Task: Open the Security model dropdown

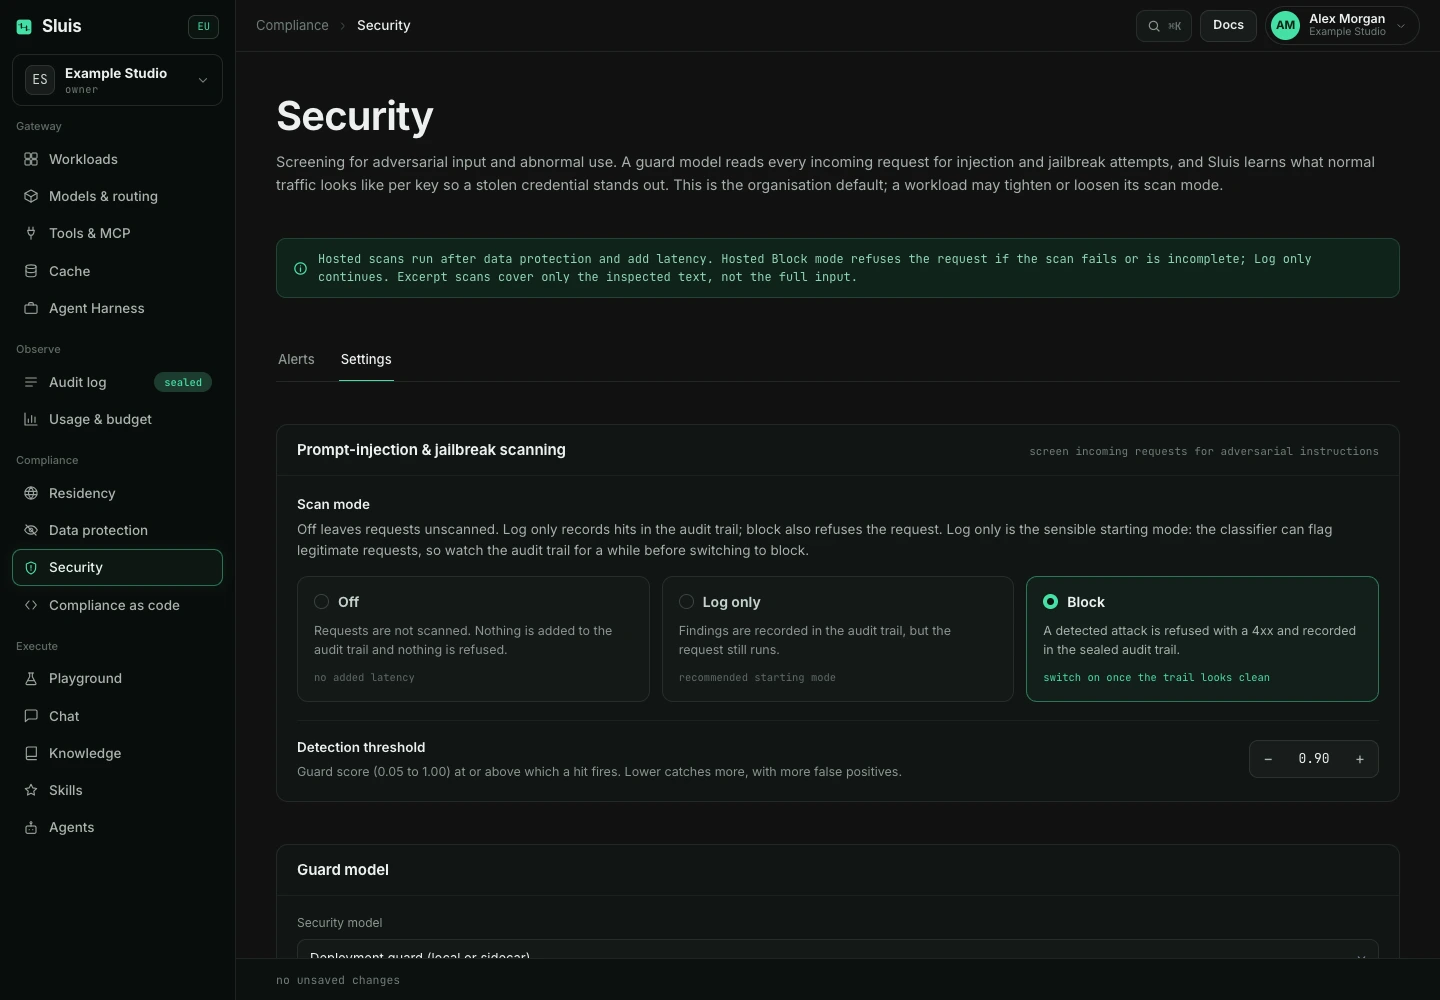Action: [837, 949]
